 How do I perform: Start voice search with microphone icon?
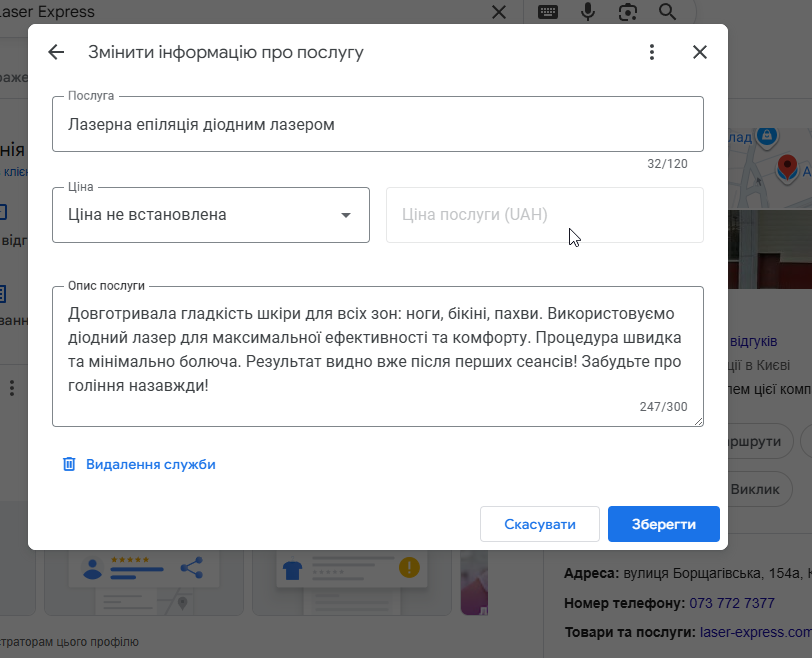click(588, 12)
